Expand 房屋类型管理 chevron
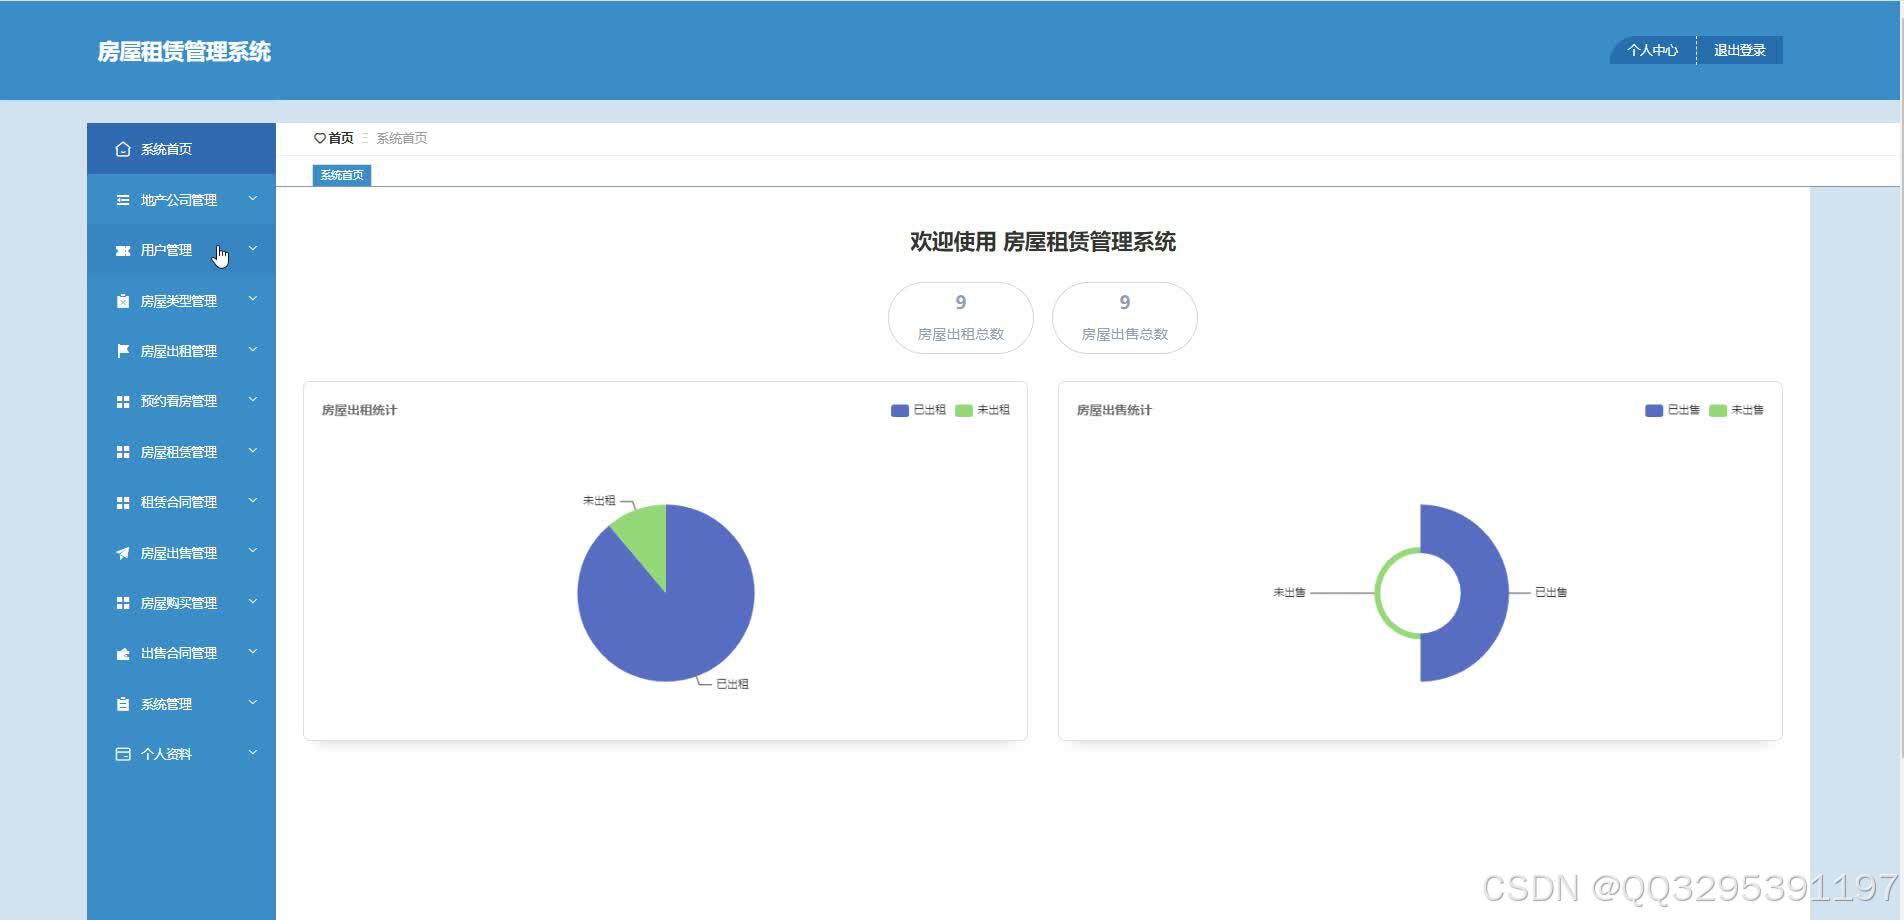1904x920 pixels. pos(253,299)
